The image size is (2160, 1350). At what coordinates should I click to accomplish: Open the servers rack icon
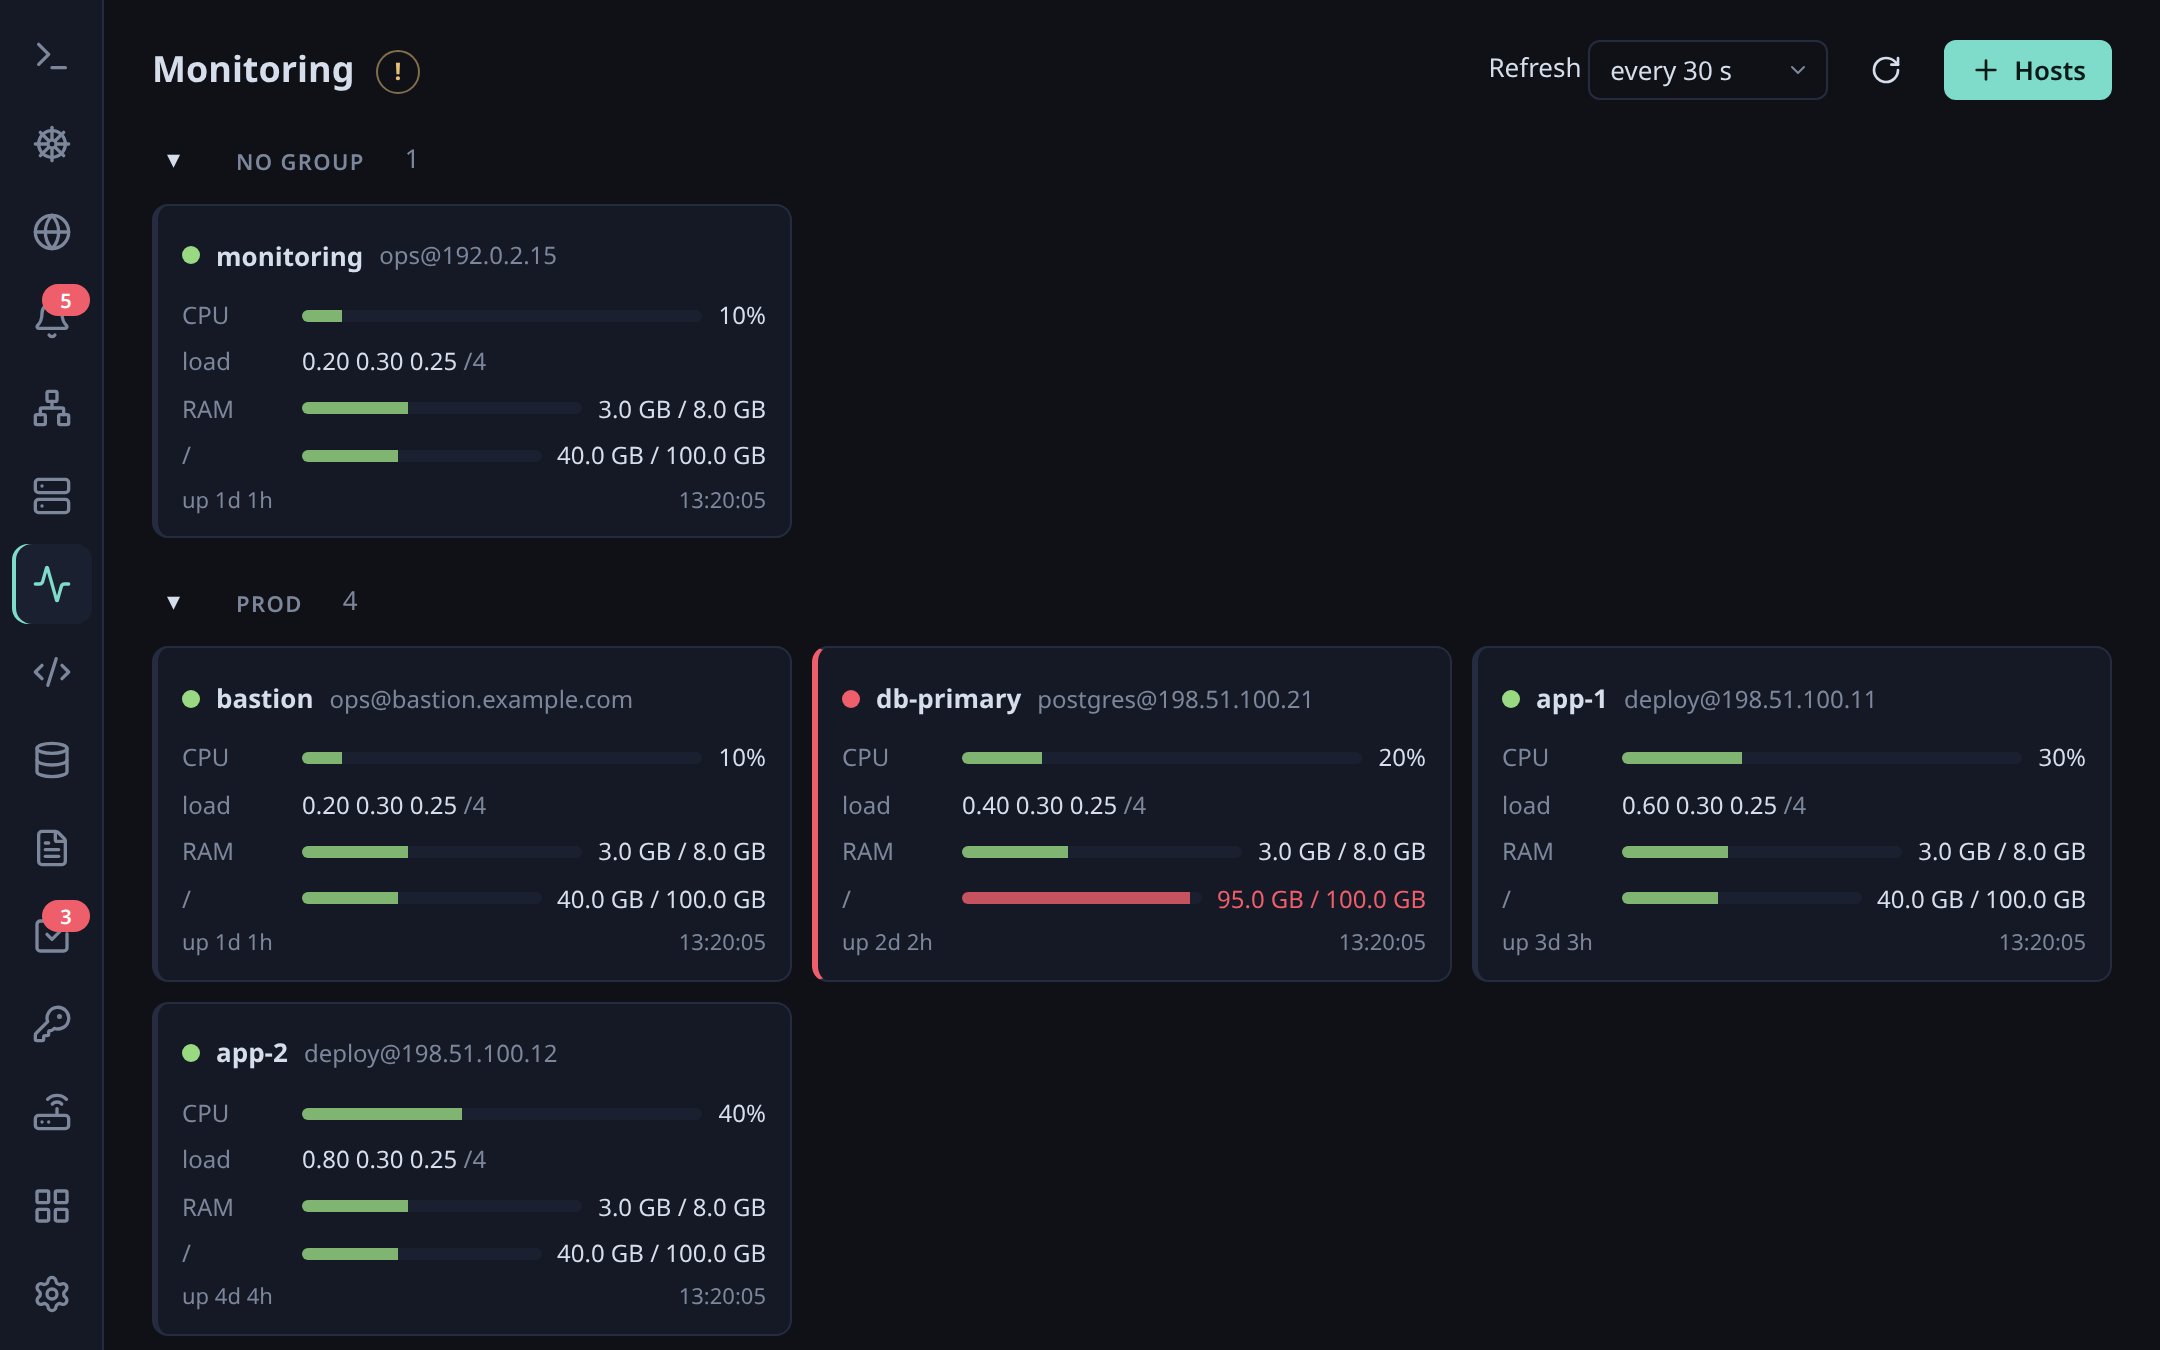point(51,496)
